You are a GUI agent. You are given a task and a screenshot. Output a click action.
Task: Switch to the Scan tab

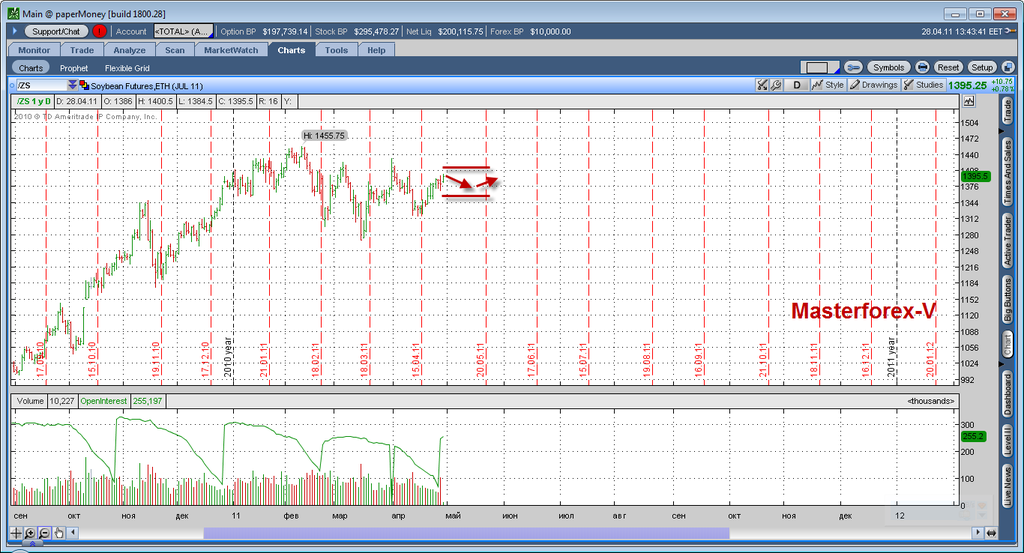point(174,50)
